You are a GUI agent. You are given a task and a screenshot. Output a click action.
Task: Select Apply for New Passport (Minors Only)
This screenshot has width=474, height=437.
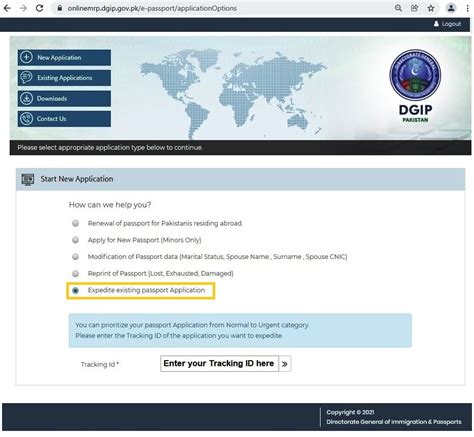[x=76, y=240]
